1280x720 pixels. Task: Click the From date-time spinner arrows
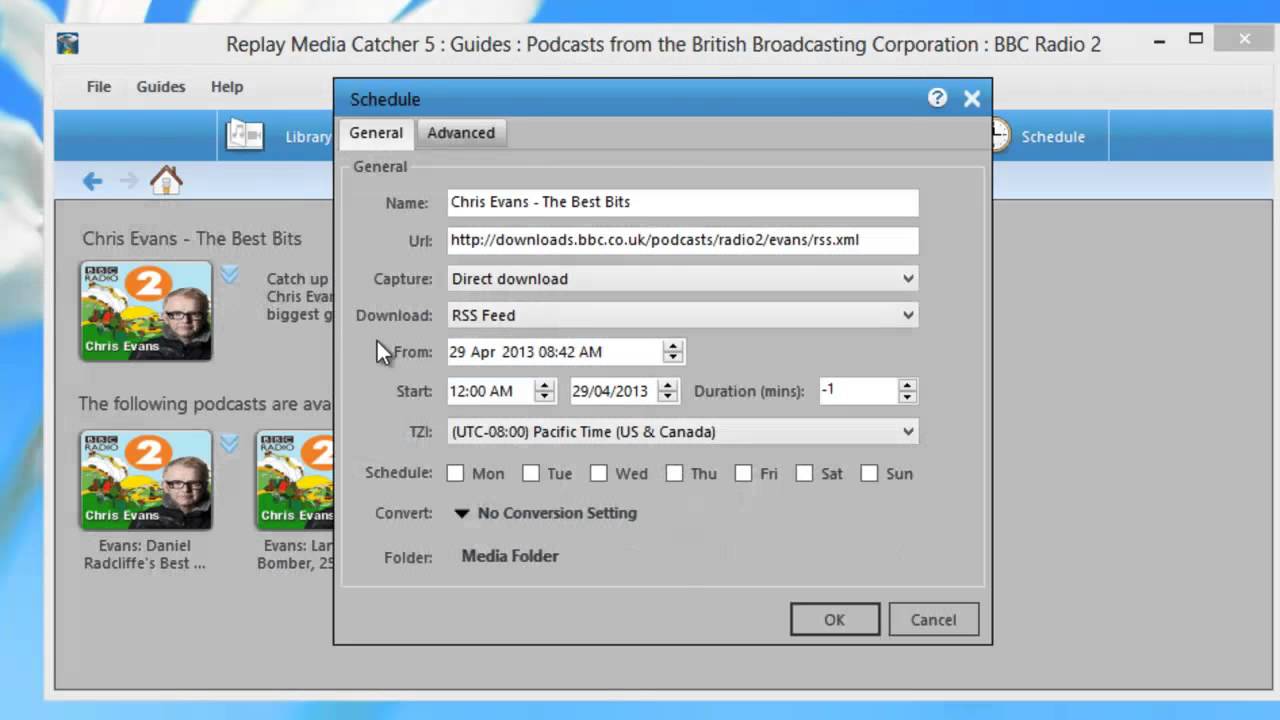(673, 352)
